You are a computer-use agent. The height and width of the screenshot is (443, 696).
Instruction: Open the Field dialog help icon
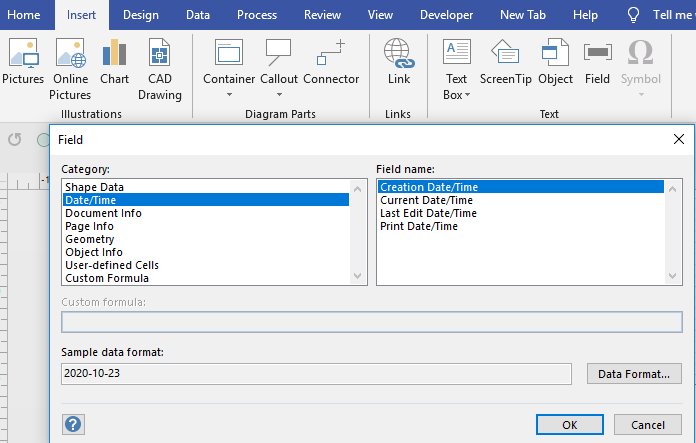[x=73, y=424]
